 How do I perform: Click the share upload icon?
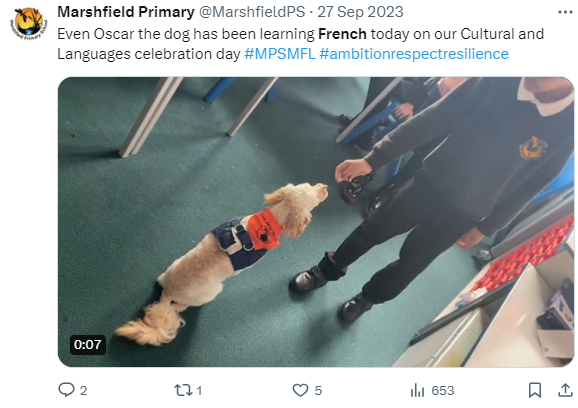pyautogui.click(x=565, y=390)
